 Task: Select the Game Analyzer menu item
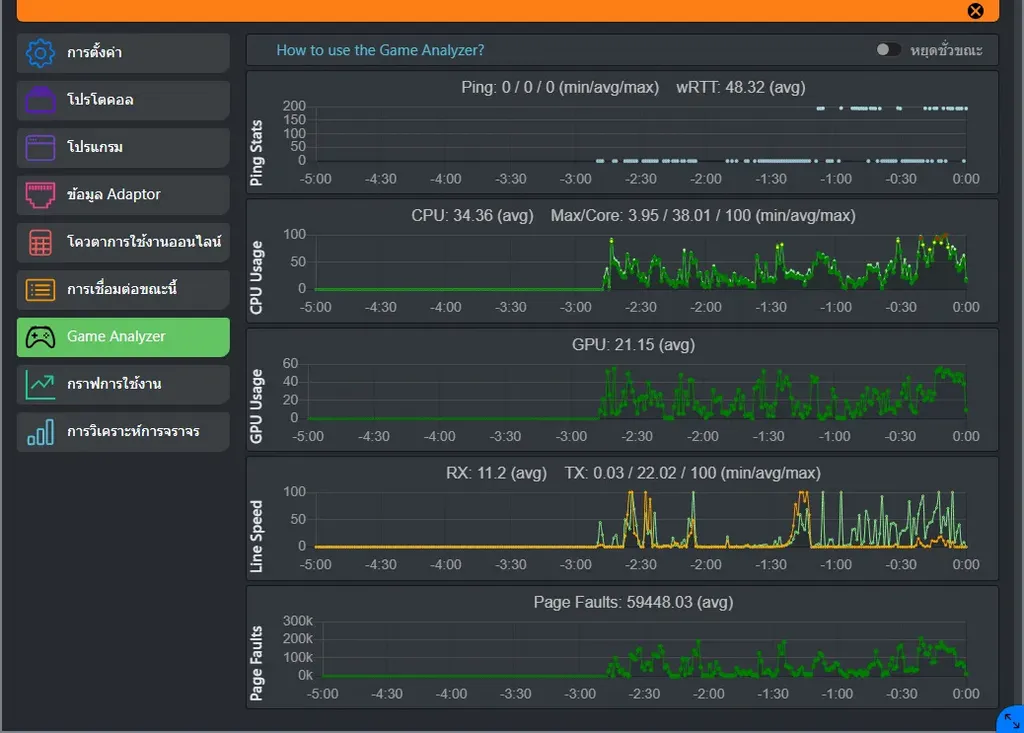(x=123, y=337)
